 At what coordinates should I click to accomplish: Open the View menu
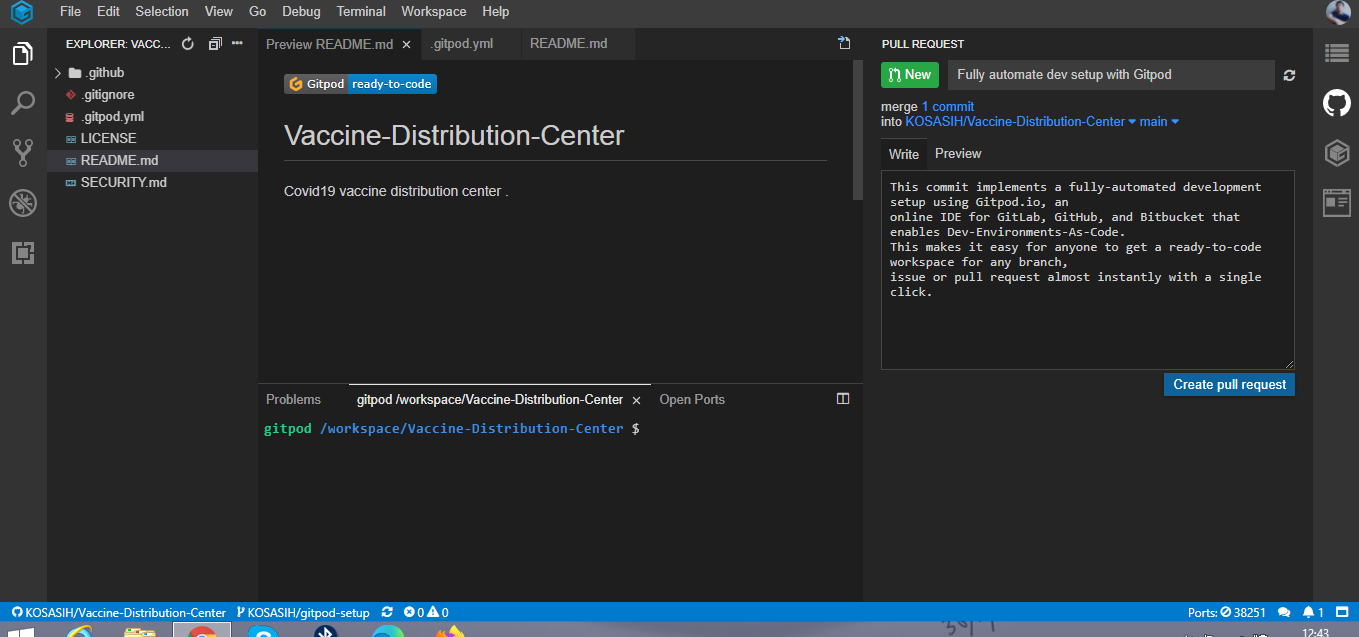[218, 12]
